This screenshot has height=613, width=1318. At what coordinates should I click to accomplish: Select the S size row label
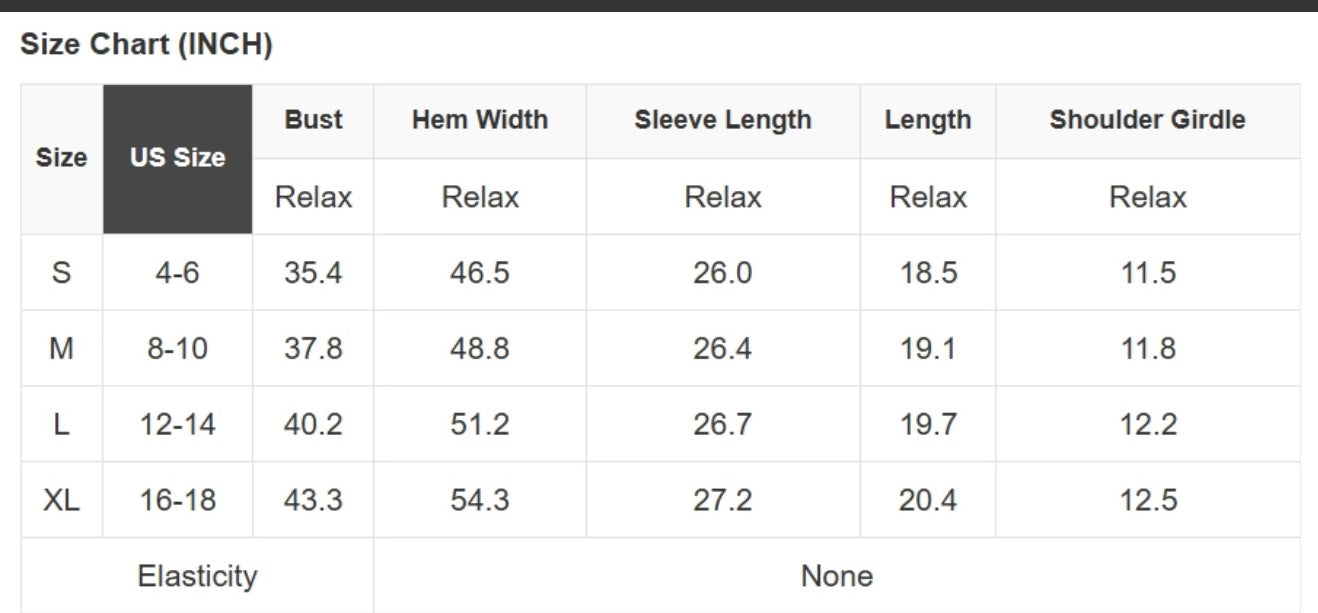pyautogui.click(x=62, y=273)
